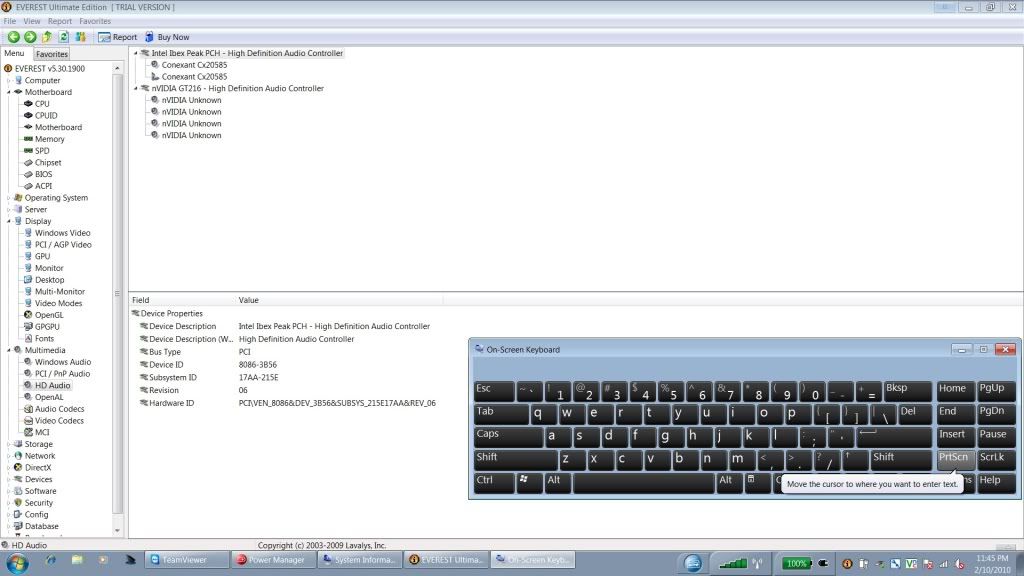Open the File menu
Viewport: 1024px width, 576px height.
tap(10, 21)
